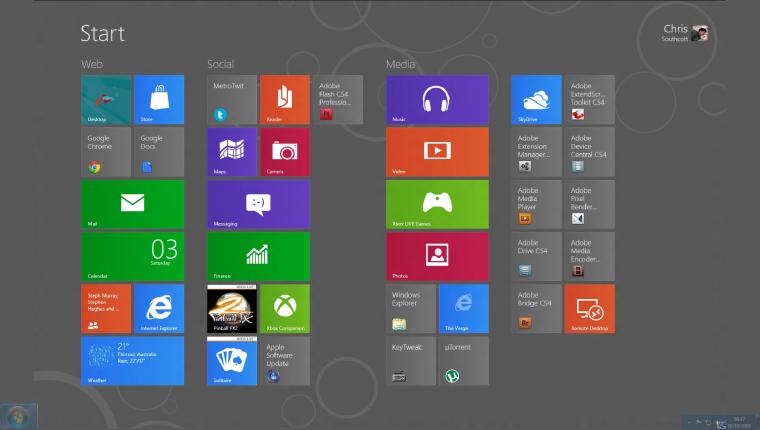Screen dimensions: 760x430
Task: Click the Windows Start orb
Action: (17, 417)
